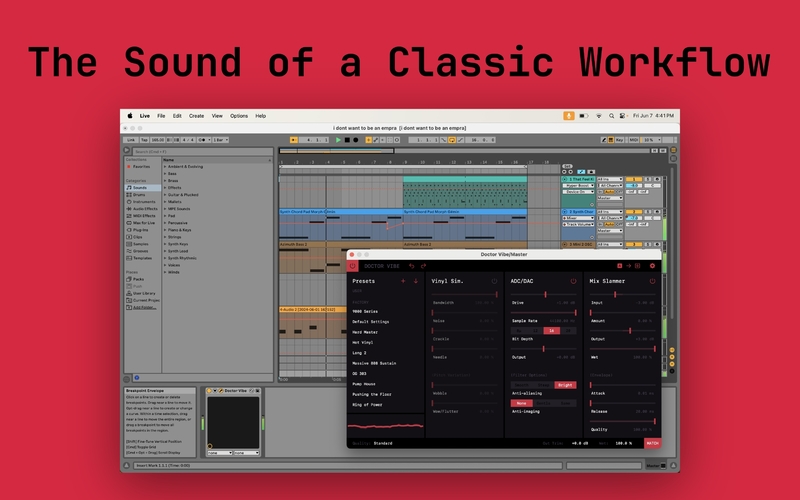Click the browser search field
The width and height of the screenshot is (800, 500).
203,152
